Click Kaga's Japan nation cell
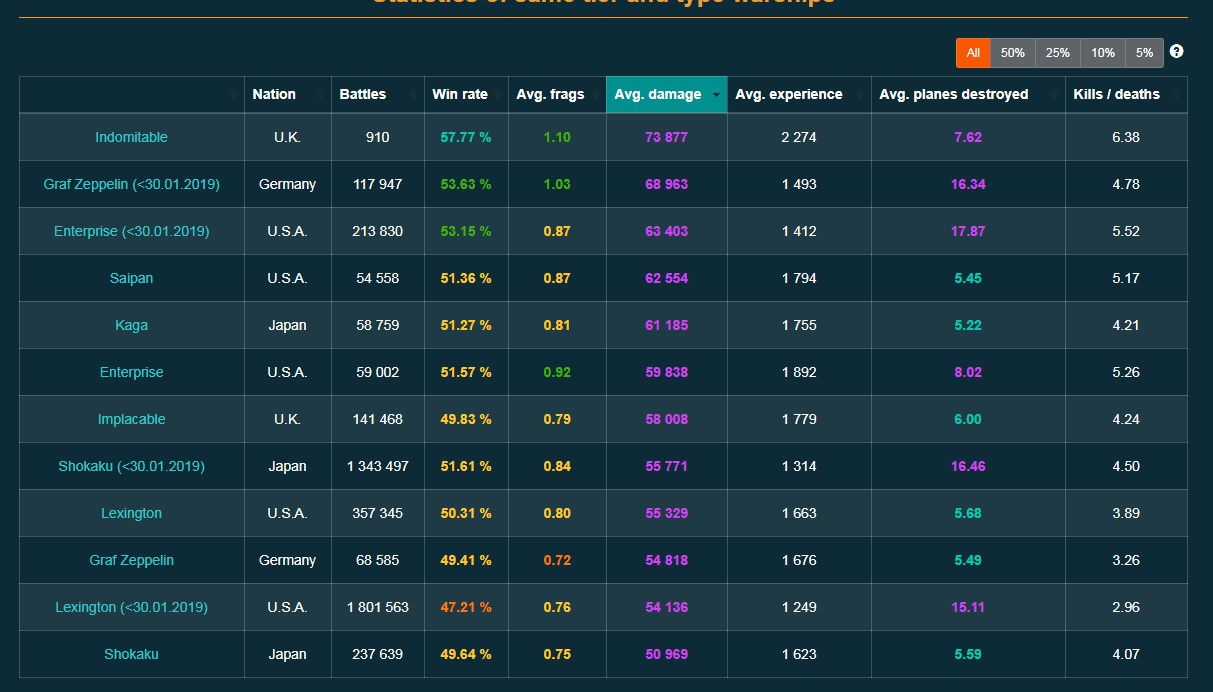Viewport: 1213px width, 692px height. click(287, 325)
